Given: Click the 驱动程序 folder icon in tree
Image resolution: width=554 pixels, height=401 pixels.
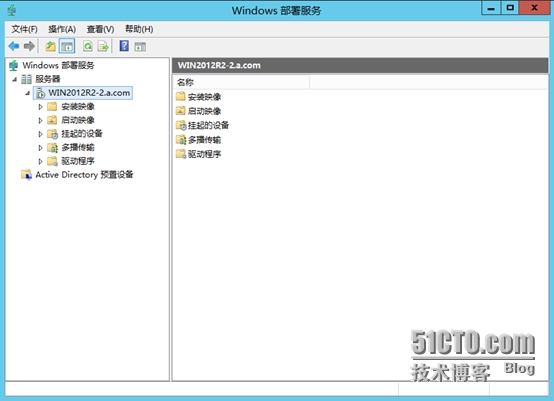Looking at the screenshot, I should pos(52,161).
